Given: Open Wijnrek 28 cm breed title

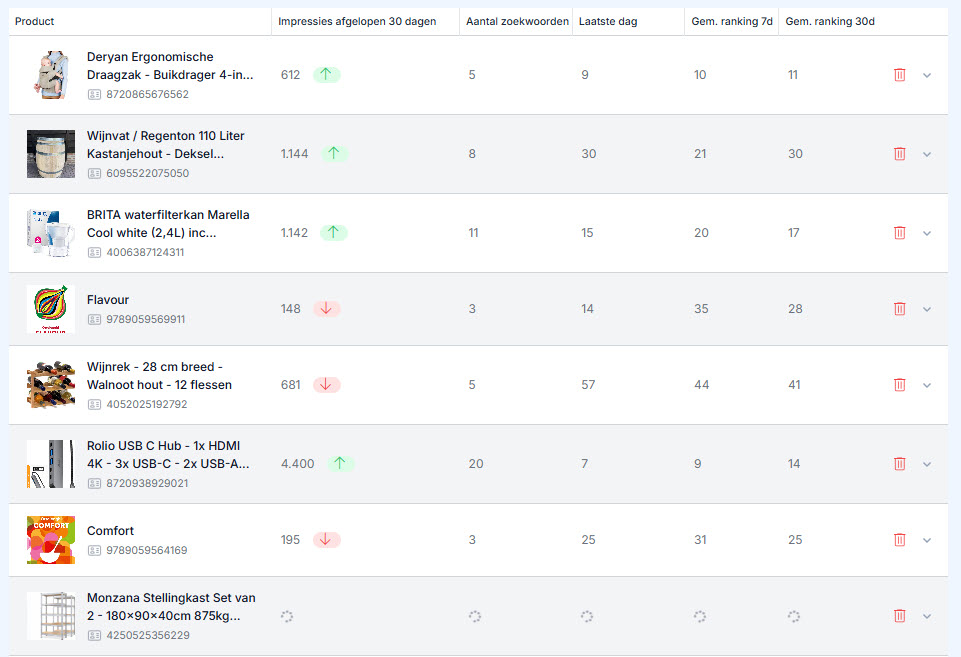Looking at the screenshot, I should pyautogui.click(x=159, y=376).
